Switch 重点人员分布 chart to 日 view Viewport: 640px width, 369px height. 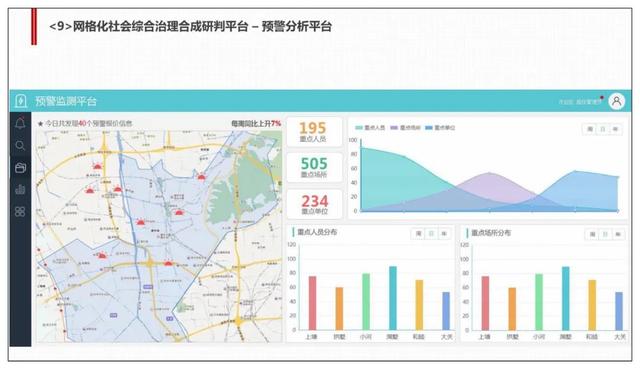click(431, 233)
